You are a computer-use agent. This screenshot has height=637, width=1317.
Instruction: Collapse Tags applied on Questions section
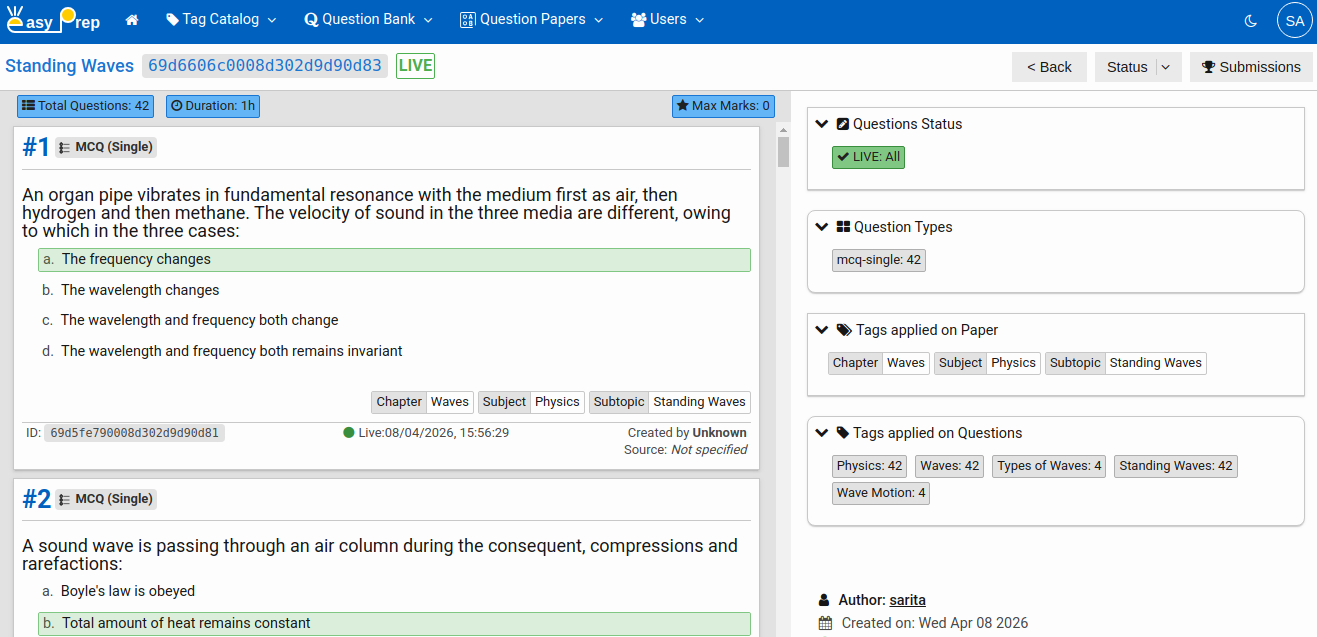(x=822, y=433)
